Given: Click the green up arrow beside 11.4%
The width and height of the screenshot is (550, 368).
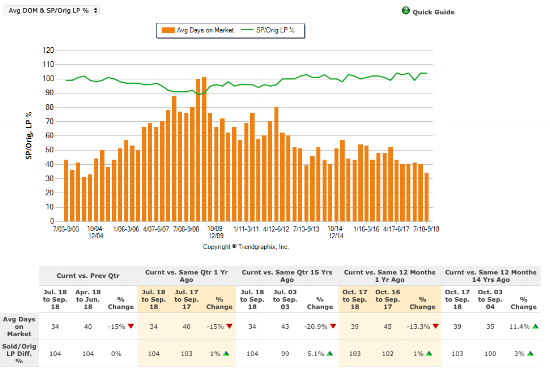Looking at the screenshot, I should tap(535, 326).
